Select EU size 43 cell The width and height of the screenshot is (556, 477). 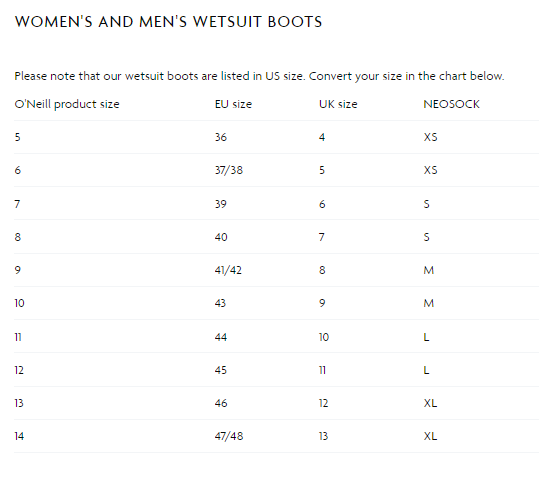(220, 303)
